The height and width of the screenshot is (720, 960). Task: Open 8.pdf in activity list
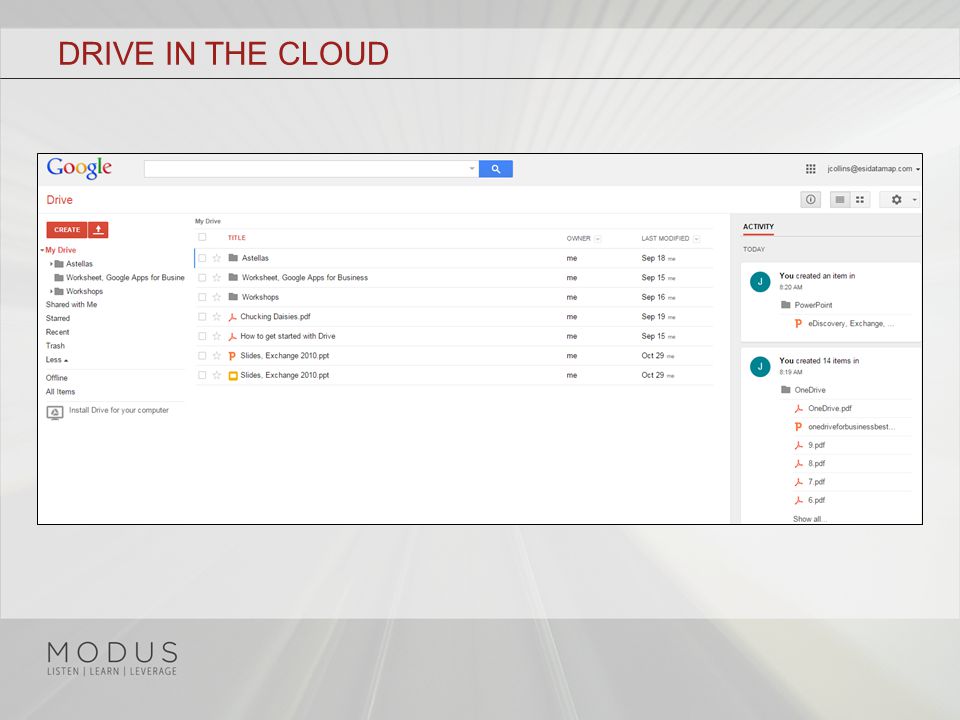click(x=816, y=463)
